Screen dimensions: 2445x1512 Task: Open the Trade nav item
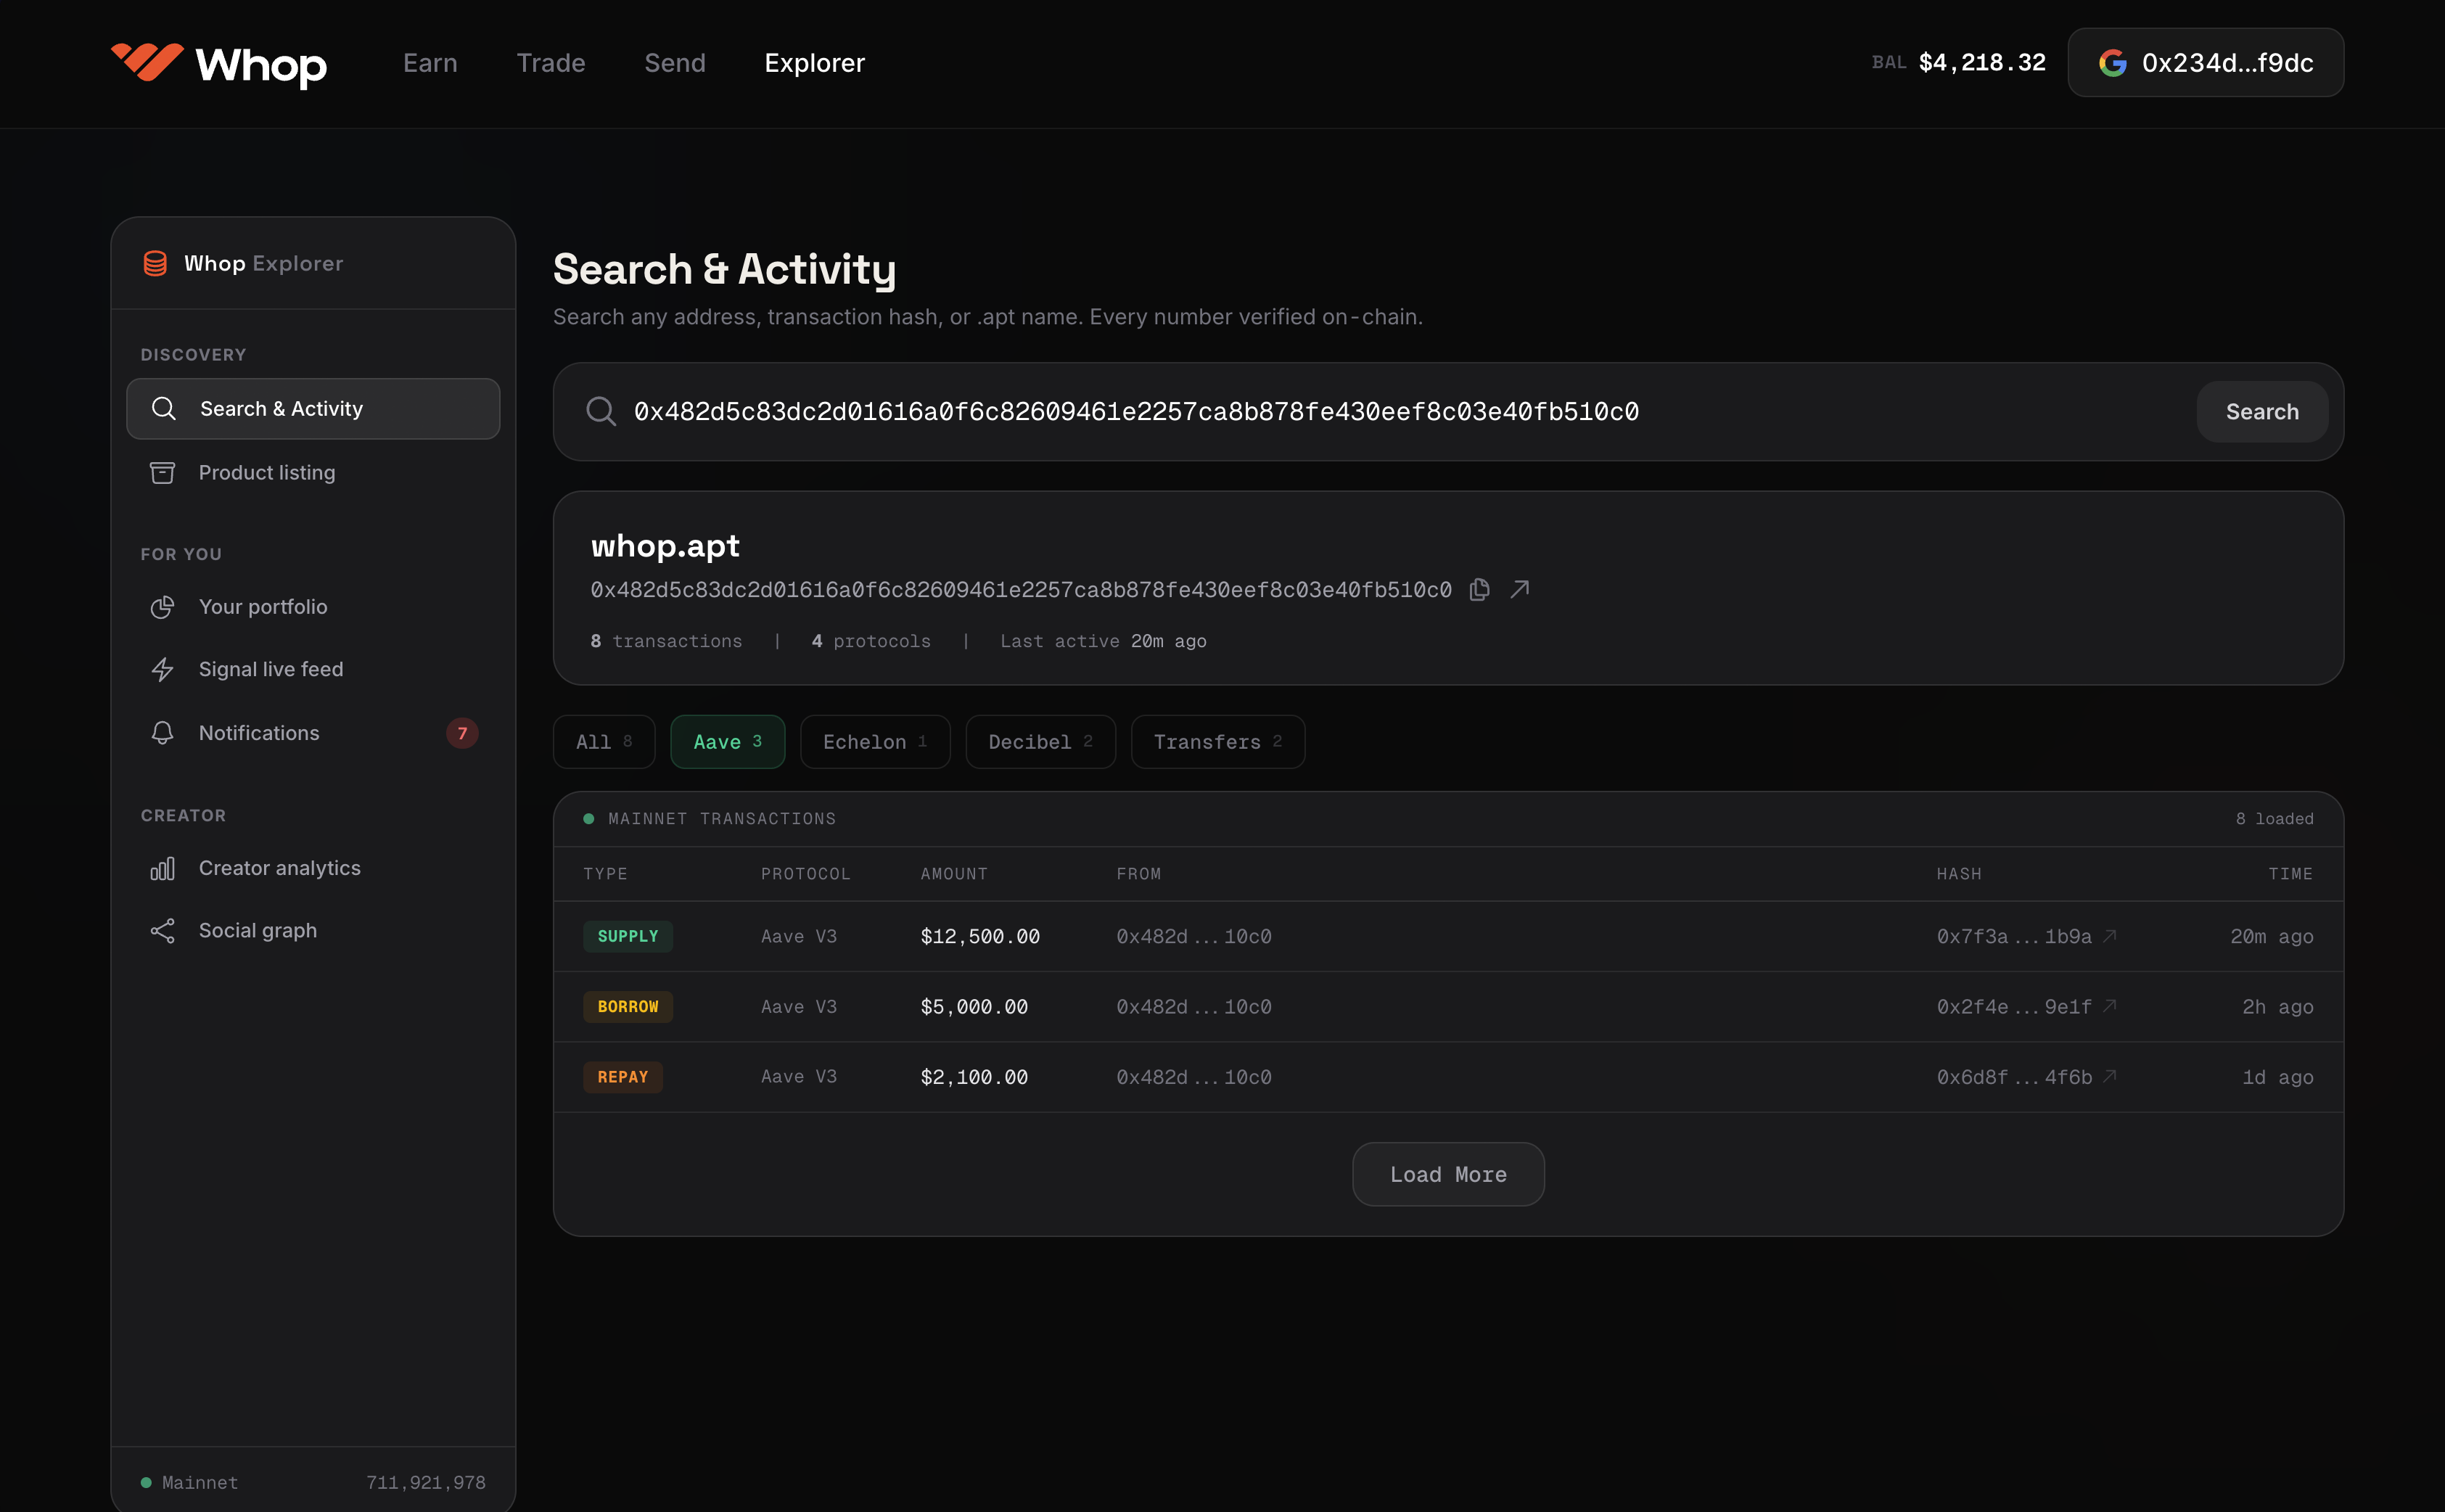point(551,63)
